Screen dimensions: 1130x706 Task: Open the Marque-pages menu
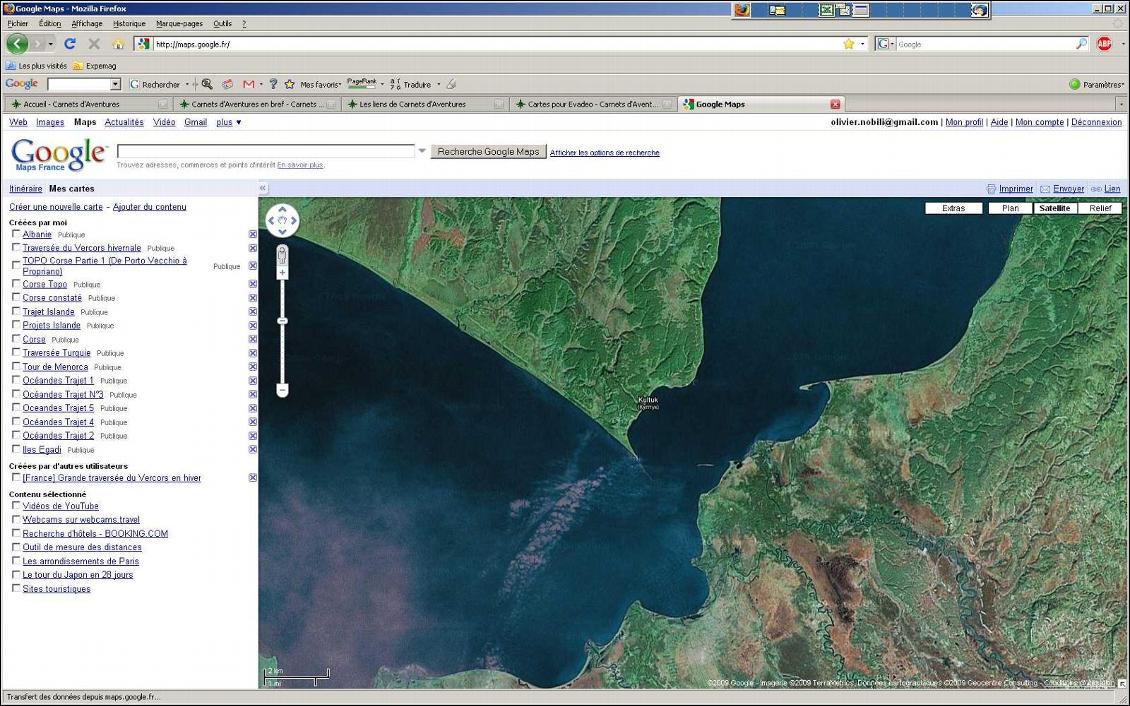(x=179, y=24)
